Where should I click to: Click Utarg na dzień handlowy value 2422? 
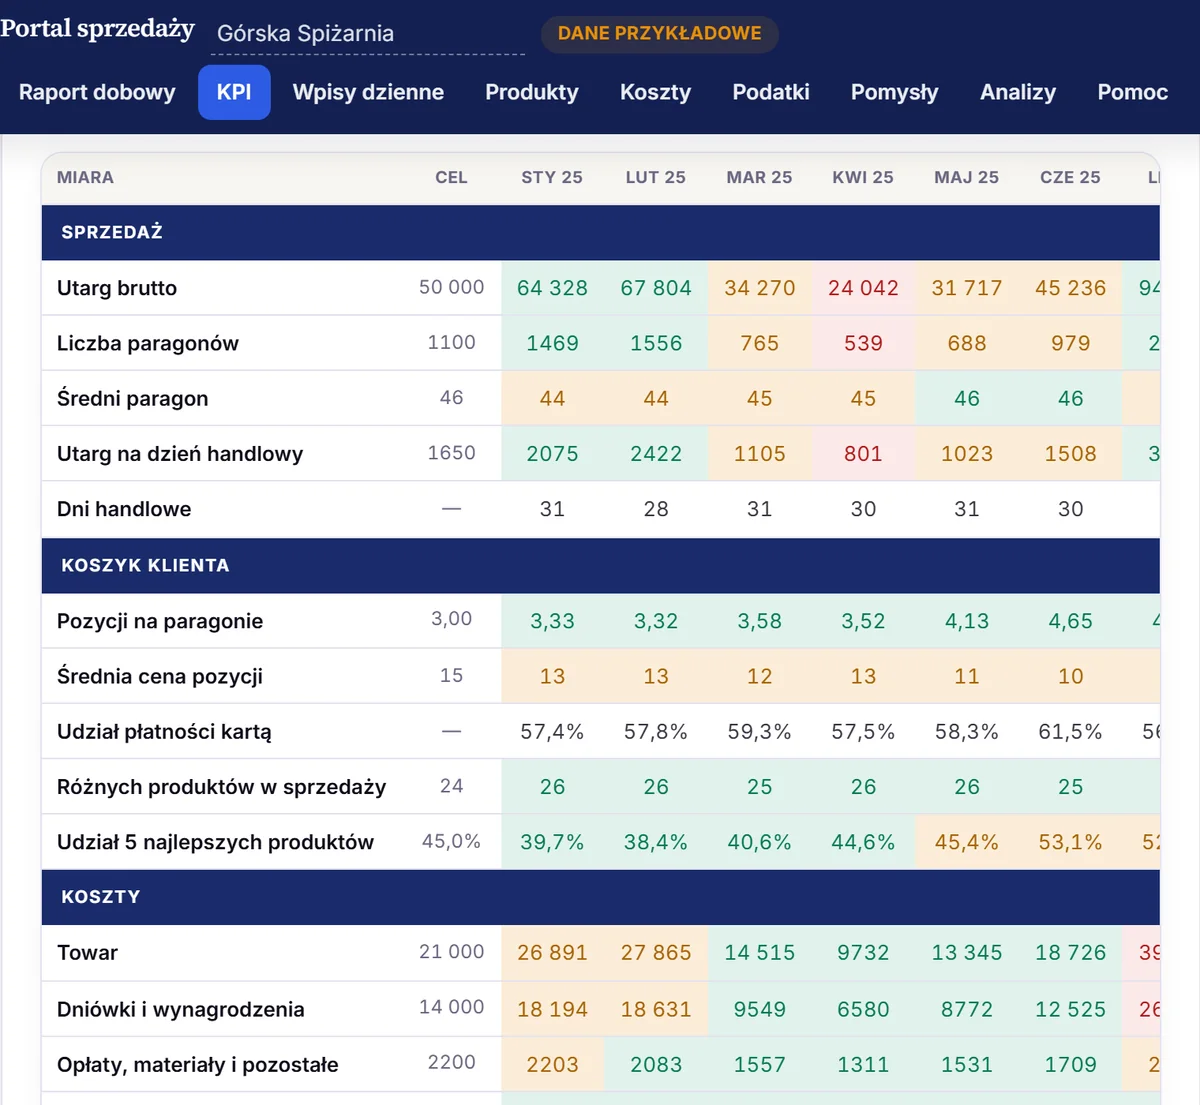point(656,454)
